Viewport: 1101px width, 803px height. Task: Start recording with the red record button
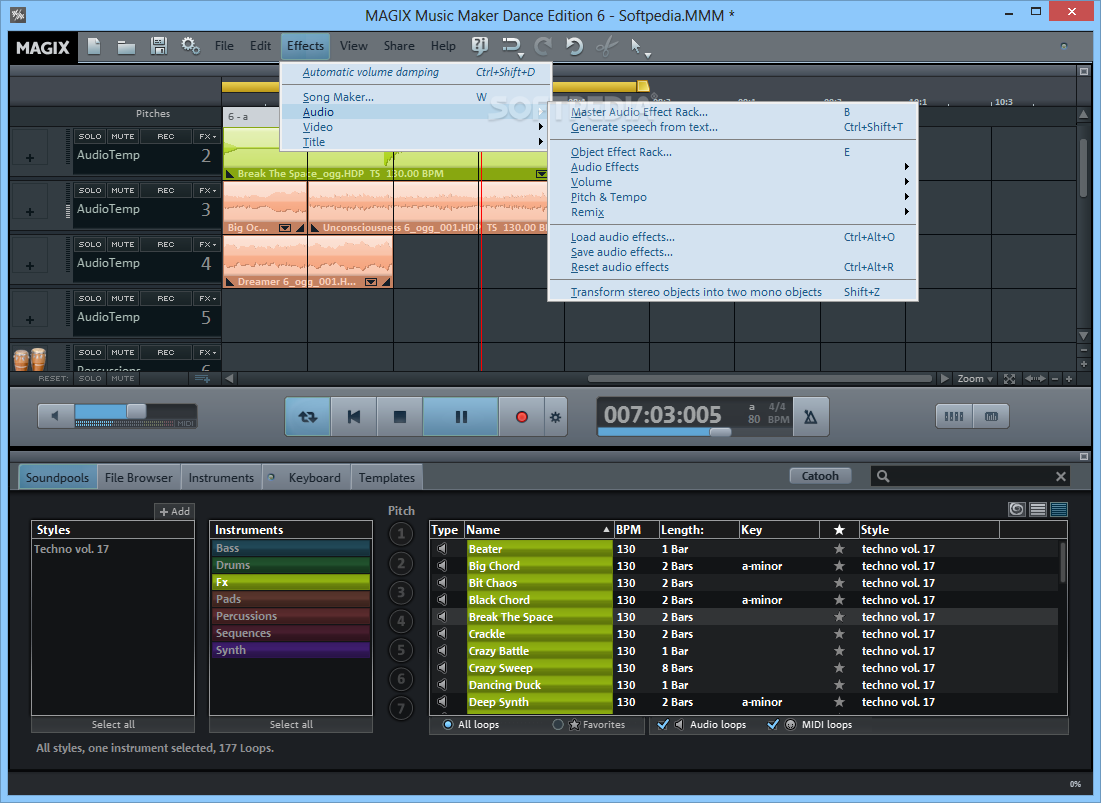(x=522, y=417)
